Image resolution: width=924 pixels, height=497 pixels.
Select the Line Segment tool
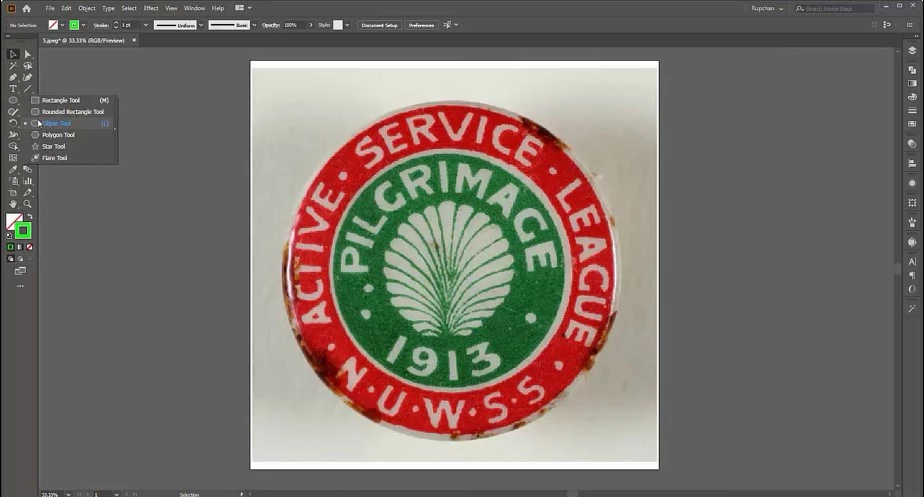pyautogui.click(x=27, y=88)
